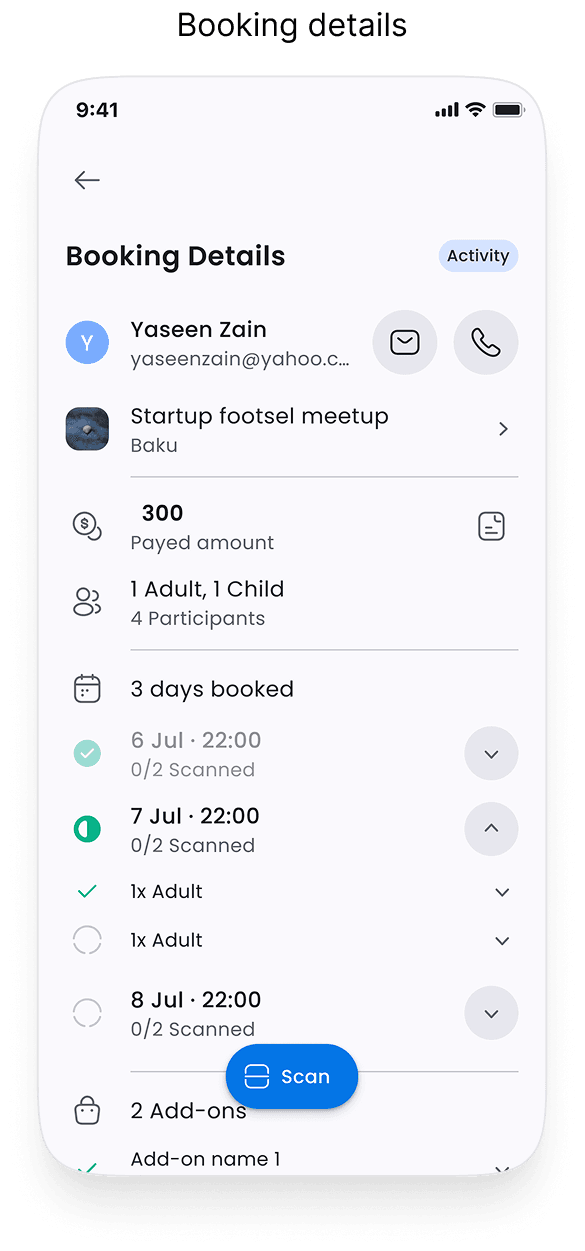The height and width of the screenshot is (1251, 585).
Task: Tap the calendar icon next to 3 days booked
Action: point(87,688)
